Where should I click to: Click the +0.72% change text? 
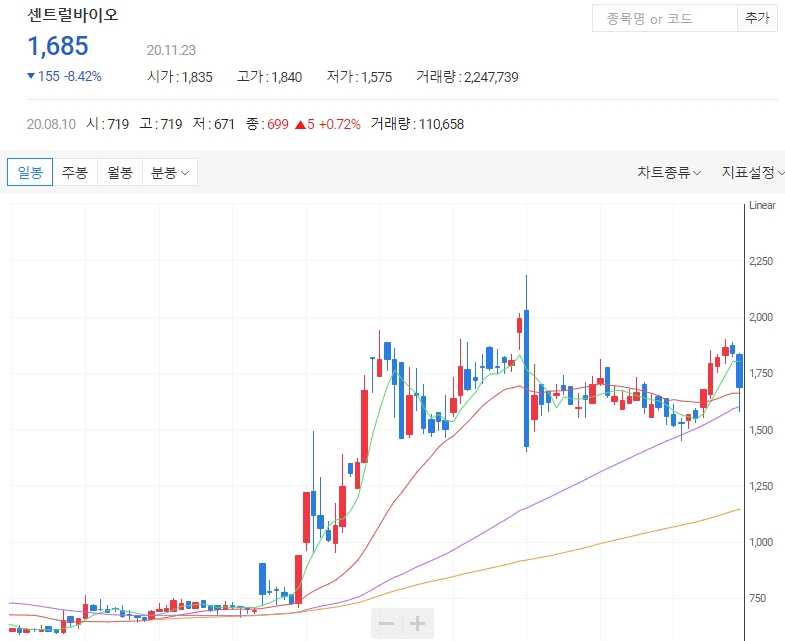click(x=339, y=124)
